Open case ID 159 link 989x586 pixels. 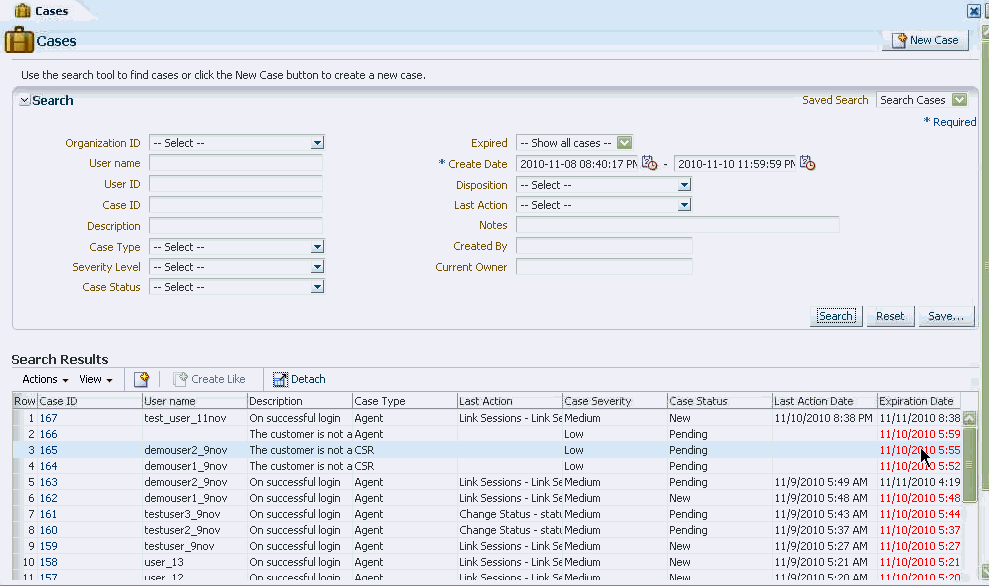tap(49, 546)
